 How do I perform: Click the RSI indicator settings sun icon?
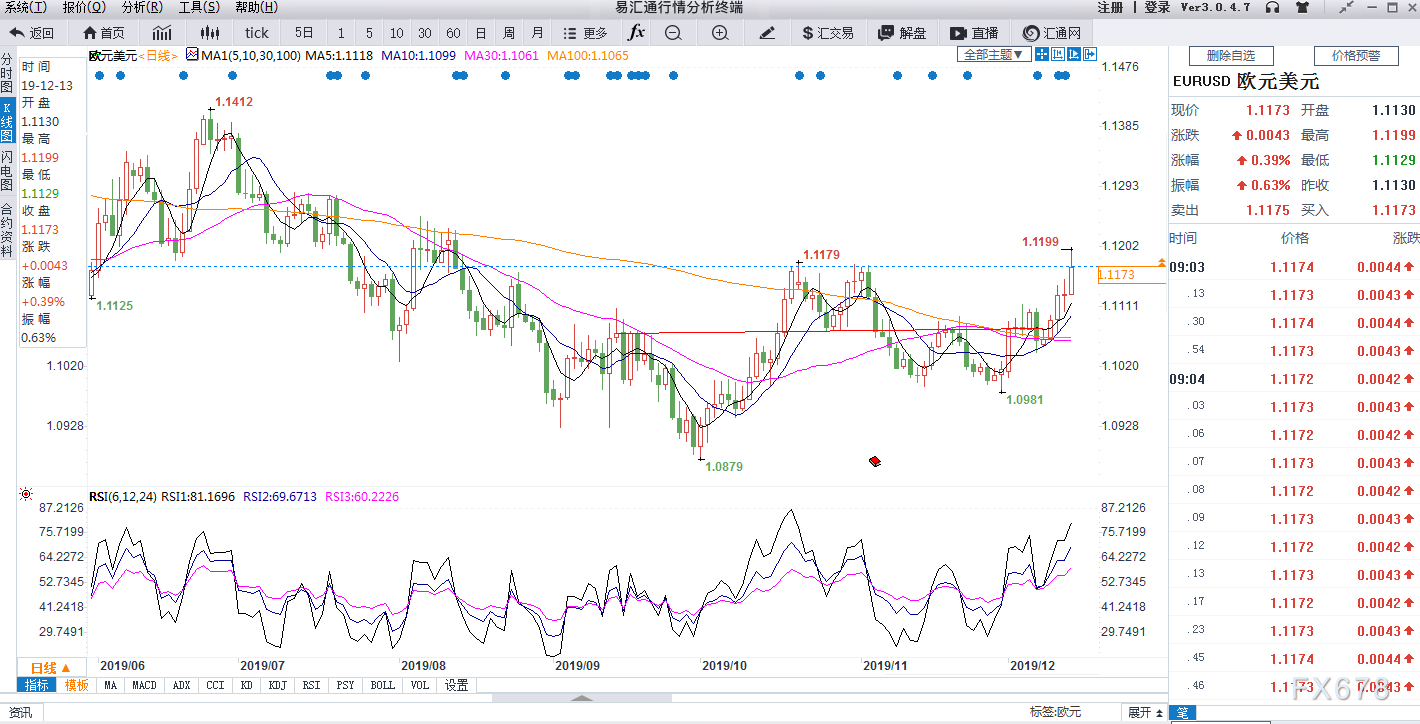coord(25,495)
